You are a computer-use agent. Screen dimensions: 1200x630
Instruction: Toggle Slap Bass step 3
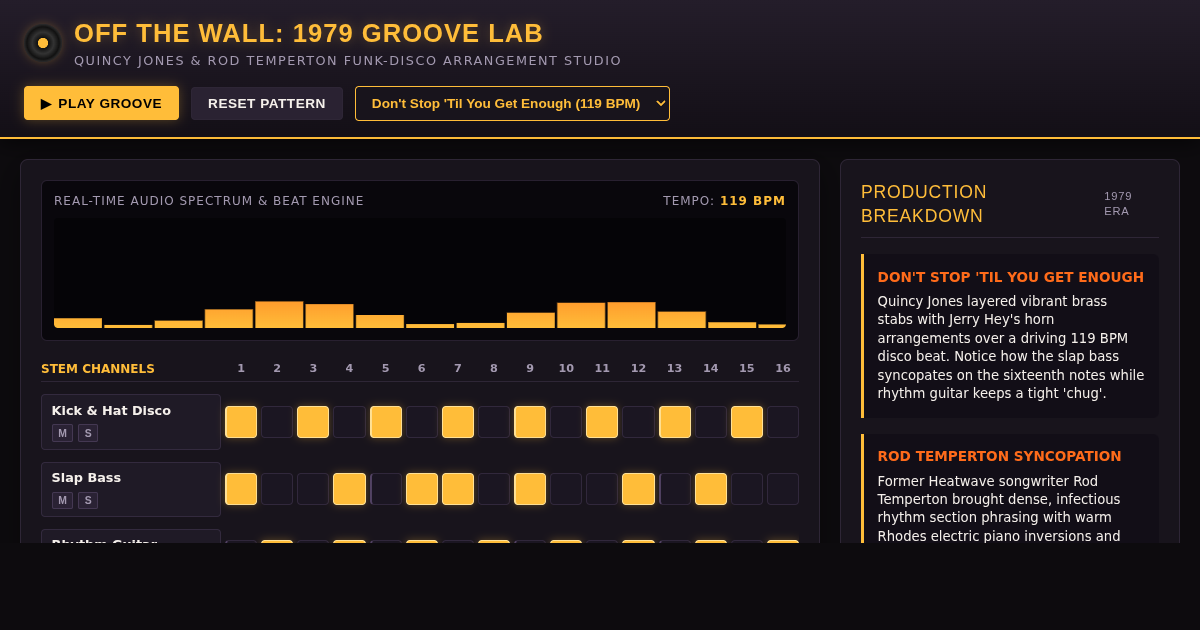tap(313, 489)
